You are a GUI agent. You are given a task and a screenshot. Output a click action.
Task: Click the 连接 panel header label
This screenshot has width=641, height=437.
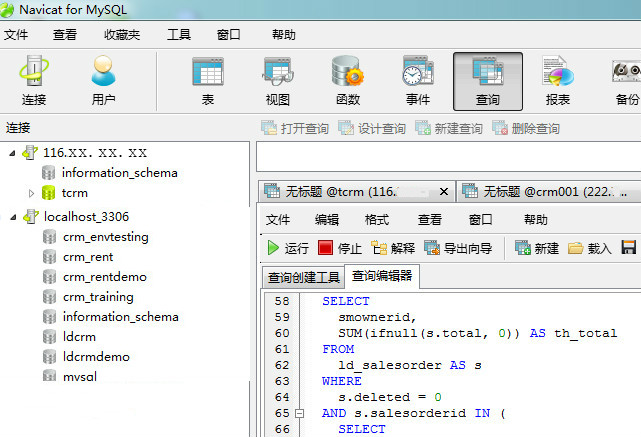click(18, 128)
